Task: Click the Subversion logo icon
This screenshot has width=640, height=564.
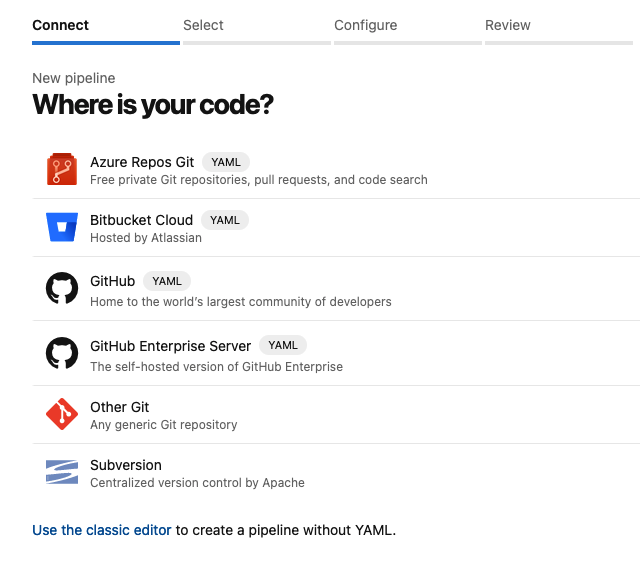Action: point(62,472)
